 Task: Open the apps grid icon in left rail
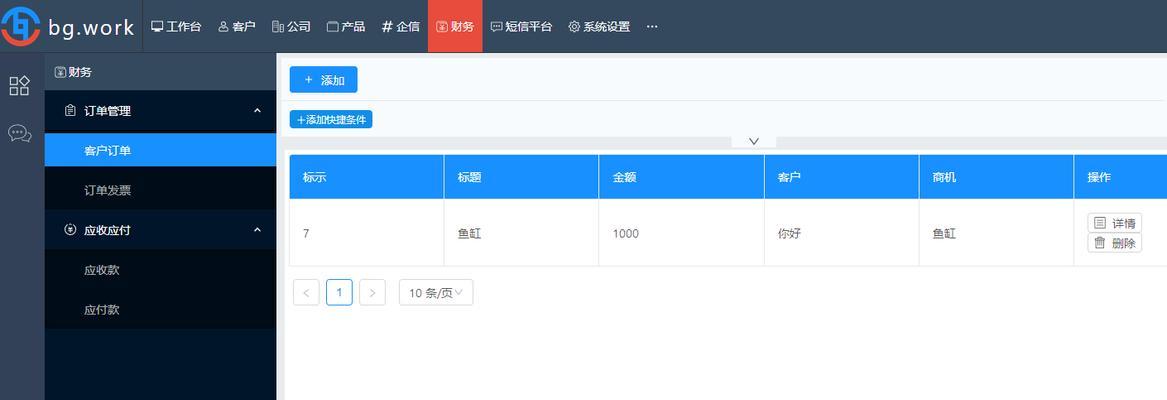pos(19,85)
